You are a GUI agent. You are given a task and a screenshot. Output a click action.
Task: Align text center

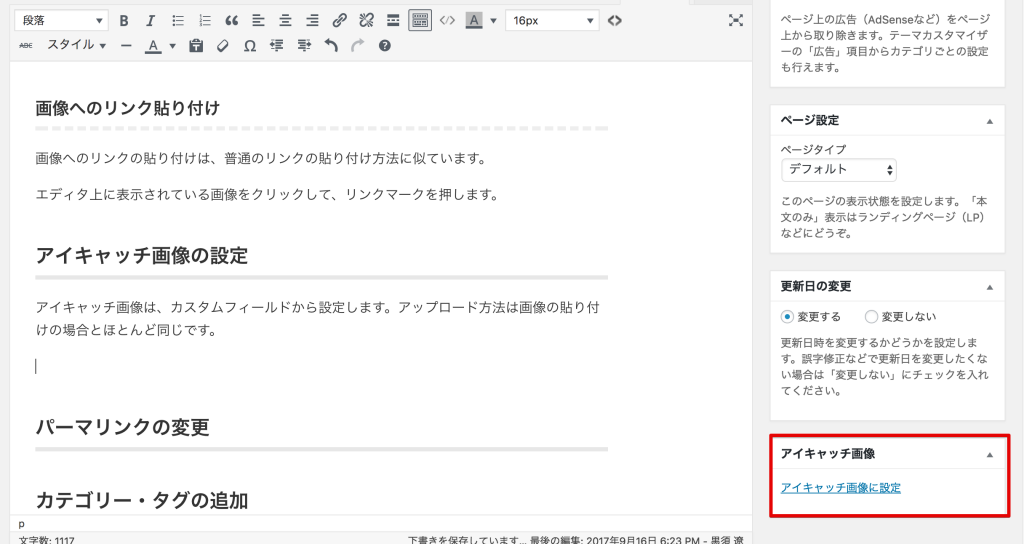tap(285, 21)
